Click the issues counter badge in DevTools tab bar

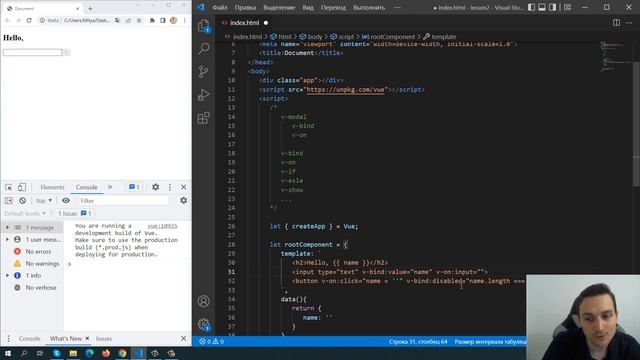coord(134,187)
